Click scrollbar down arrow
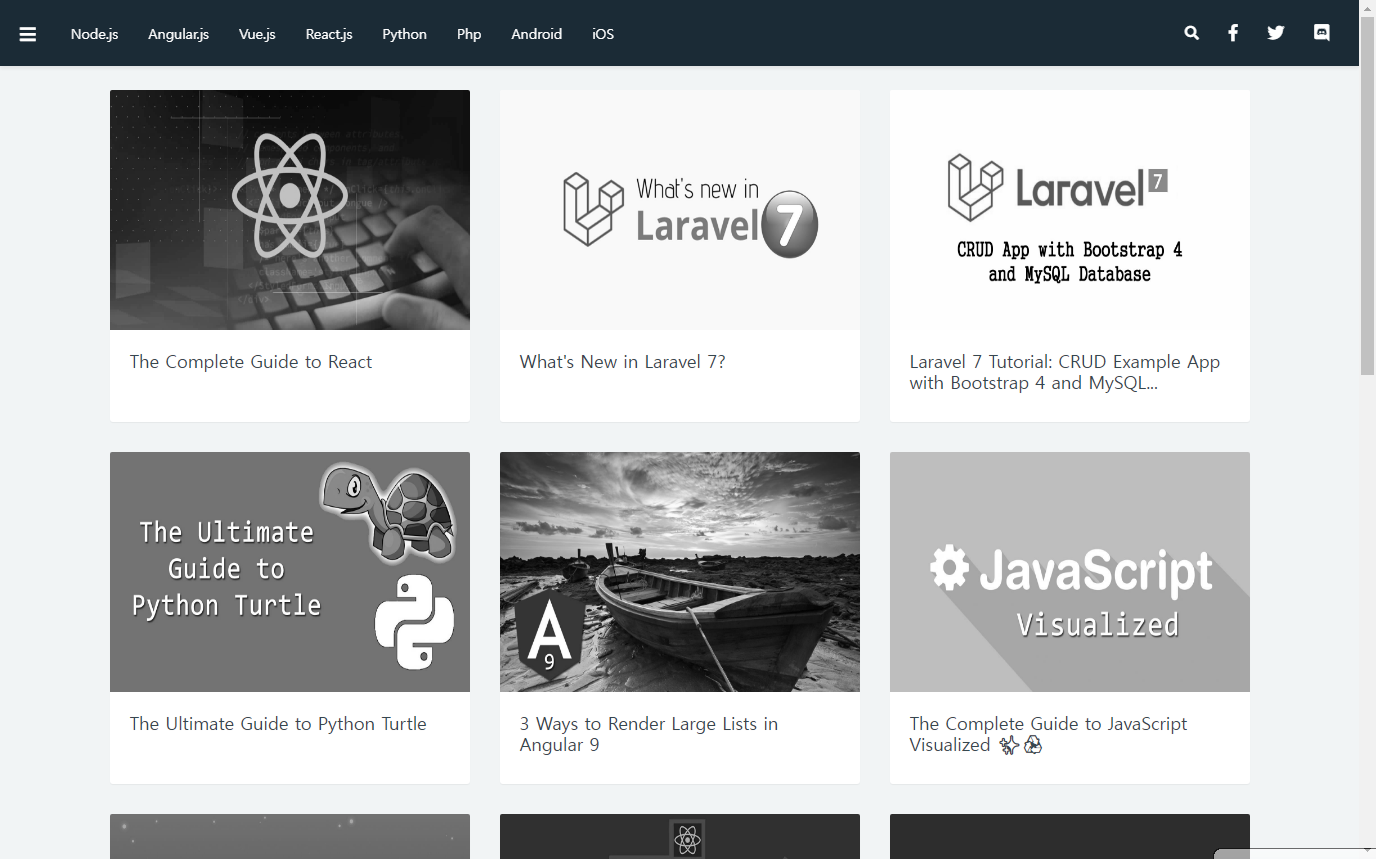Viewport: 1376px width, 859px height. tap(1367, 850)
